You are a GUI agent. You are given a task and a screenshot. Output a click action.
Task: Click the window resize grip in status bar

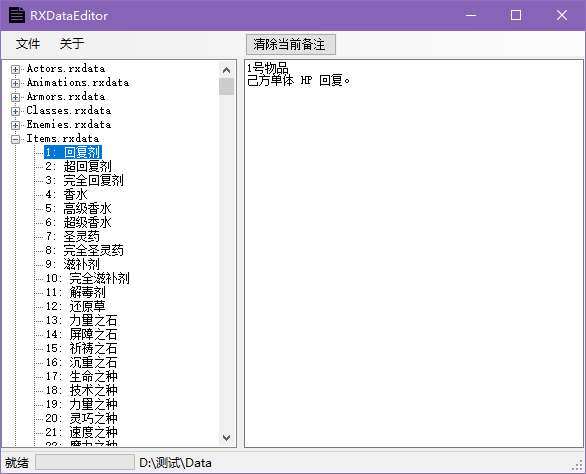[x=578, y=465]
